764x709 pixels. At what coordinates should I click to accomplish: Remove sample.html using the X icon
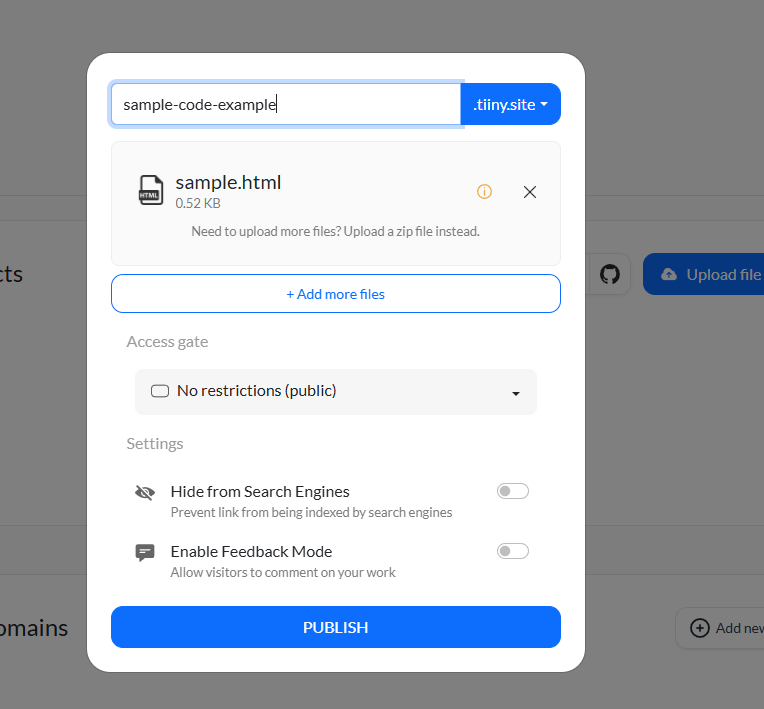pyautogui.click(x=530, y=192)
